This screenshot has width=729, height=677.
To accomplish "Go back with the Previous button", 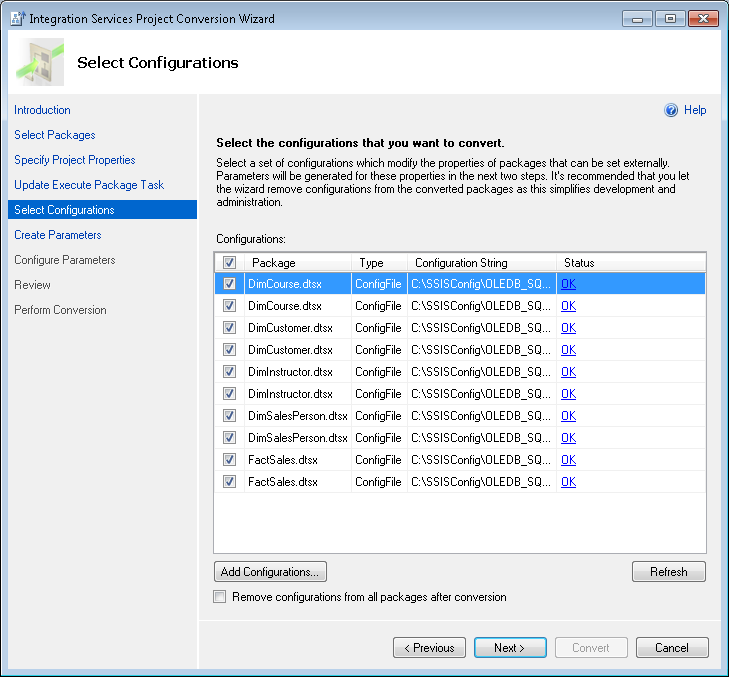I will [429, 648].
